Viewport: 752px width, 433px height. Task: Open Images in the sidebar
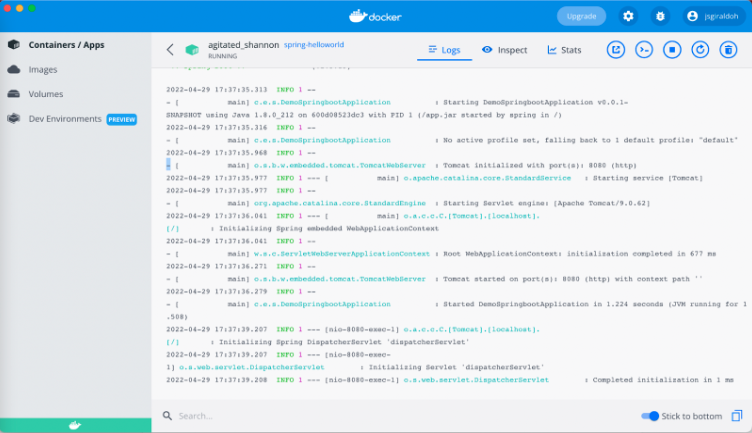point(42,69)
